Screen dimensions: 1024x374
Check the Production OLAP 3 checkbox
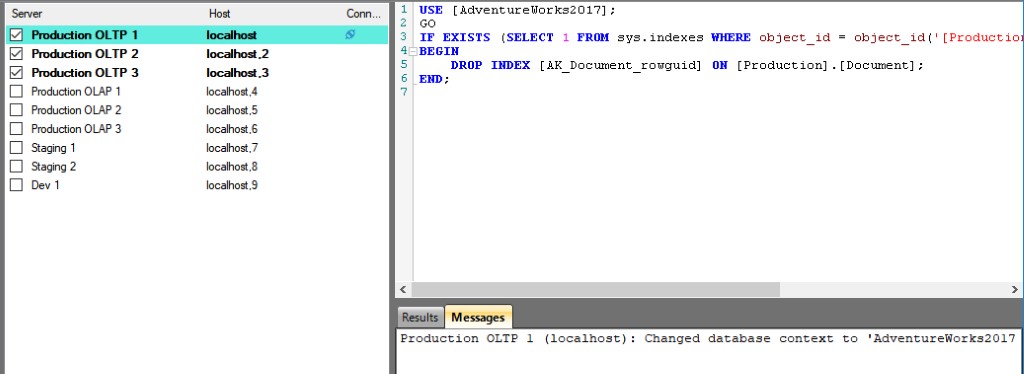click(x=17, y=129)
